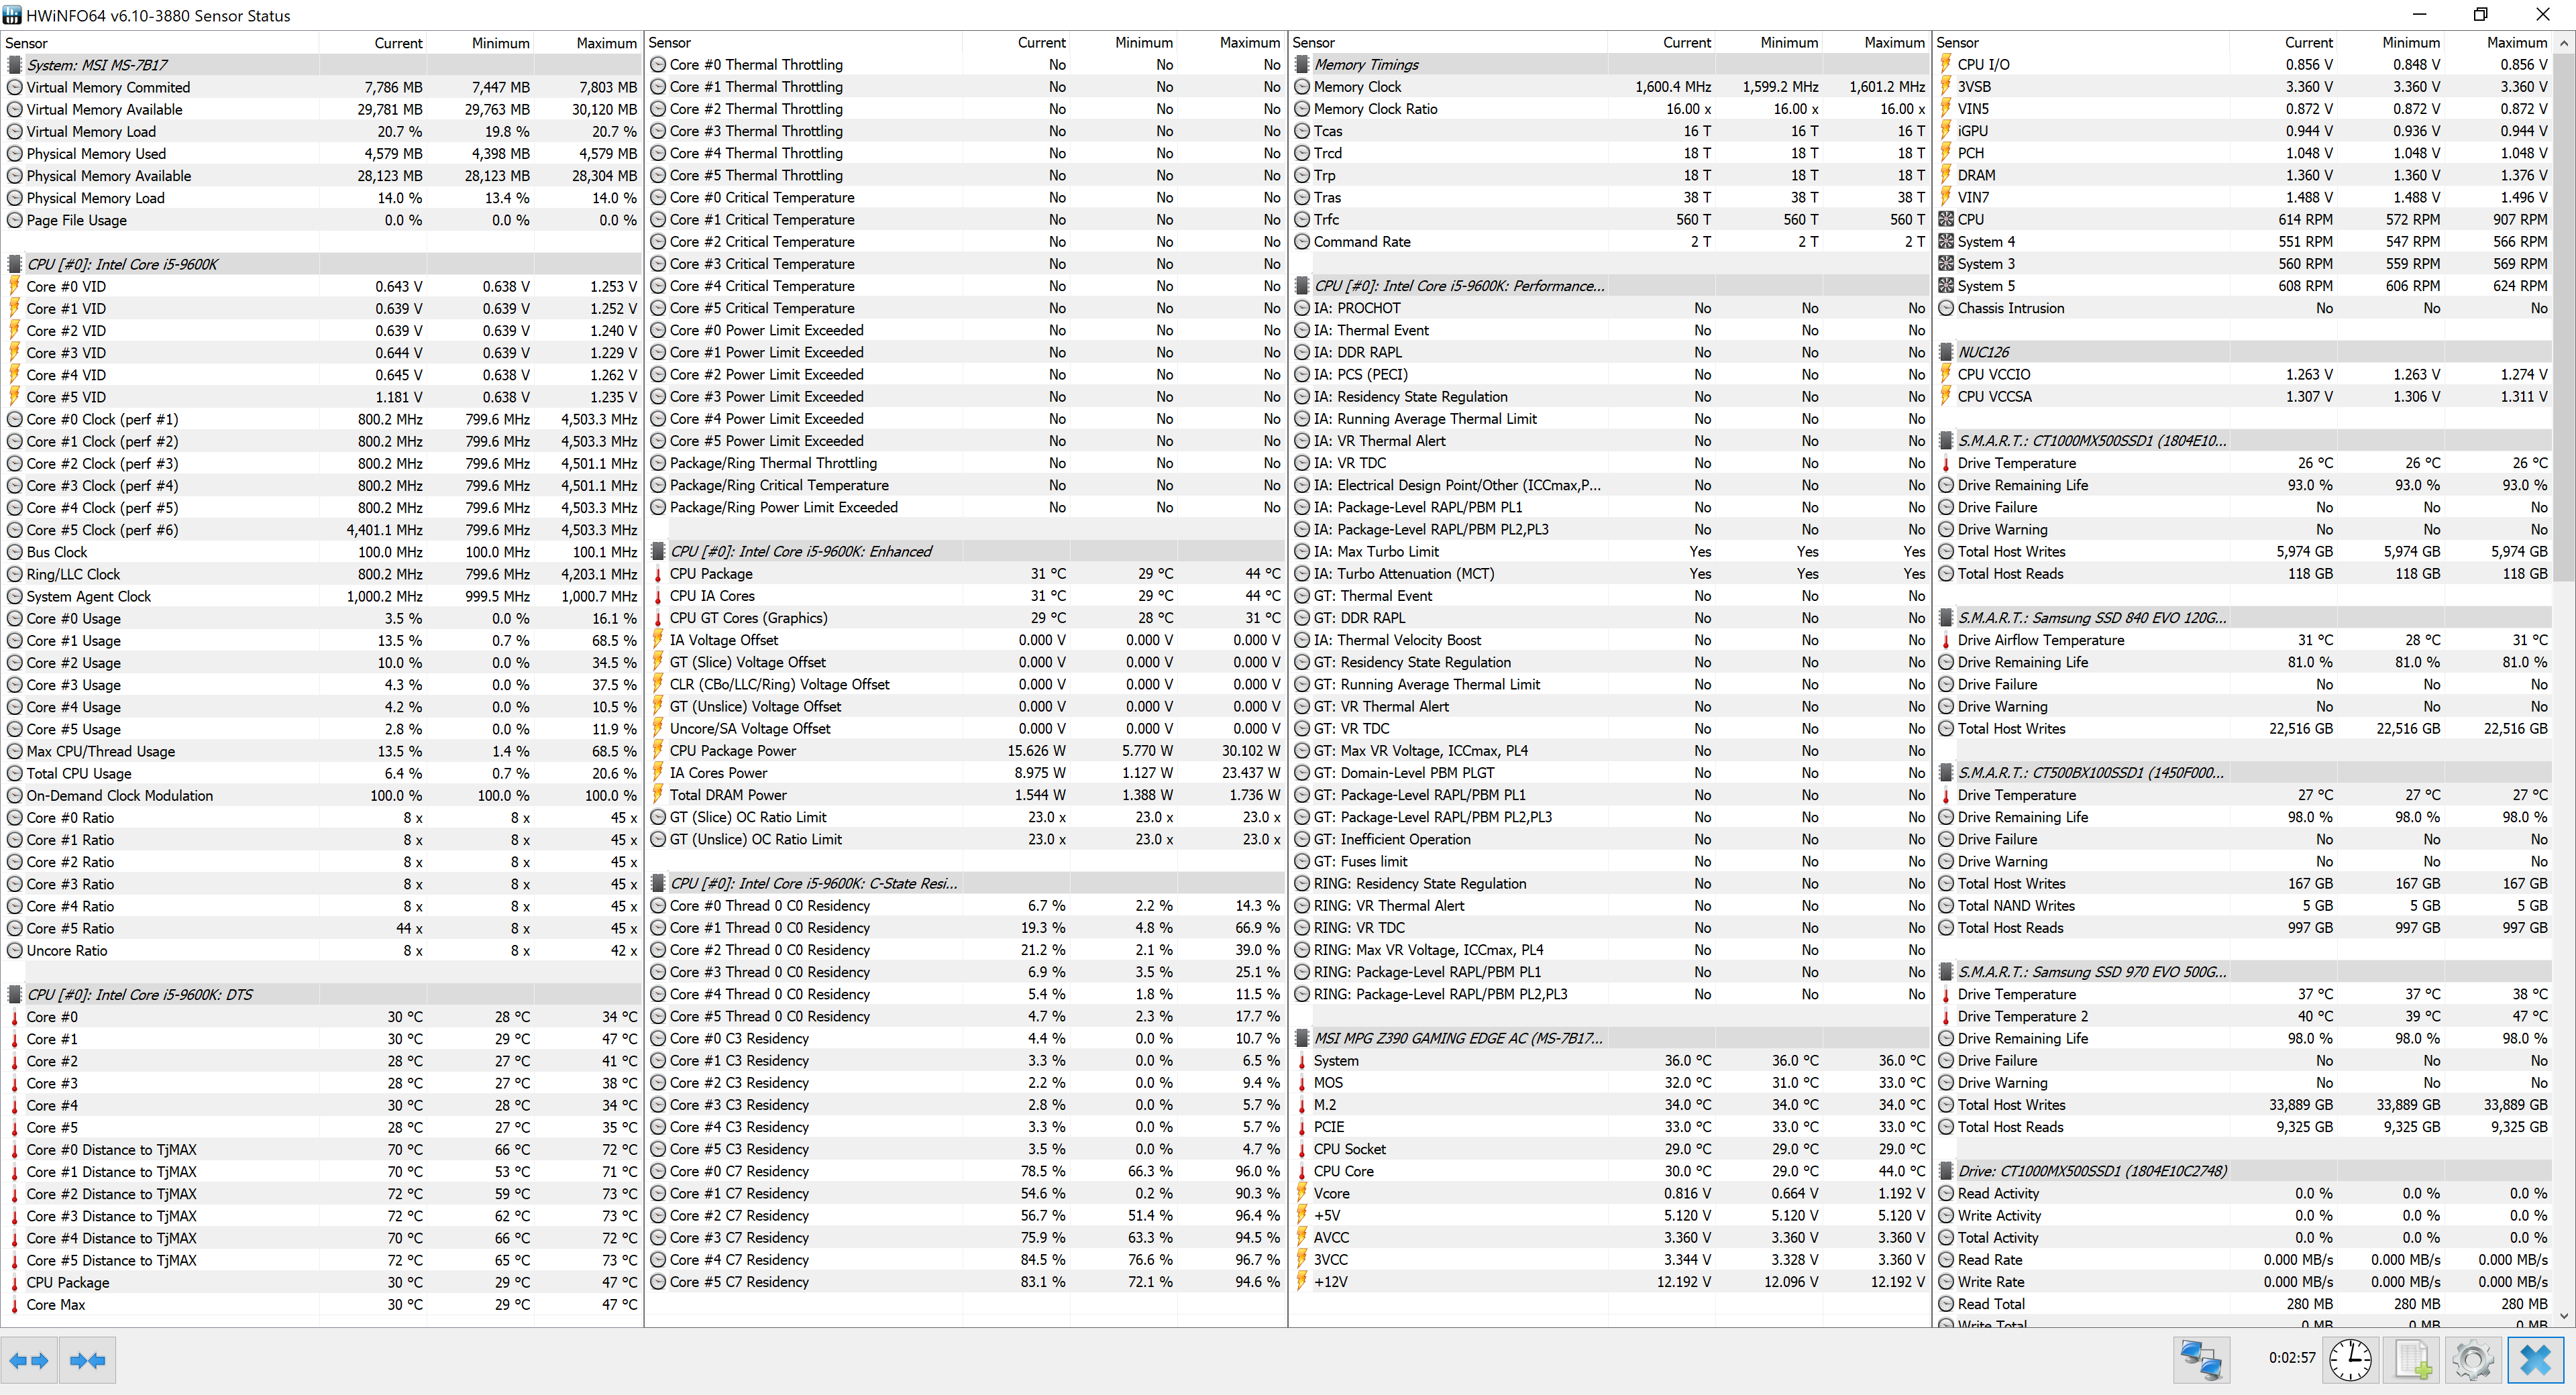Click the expand columns arrows button

click(29, 1360)
